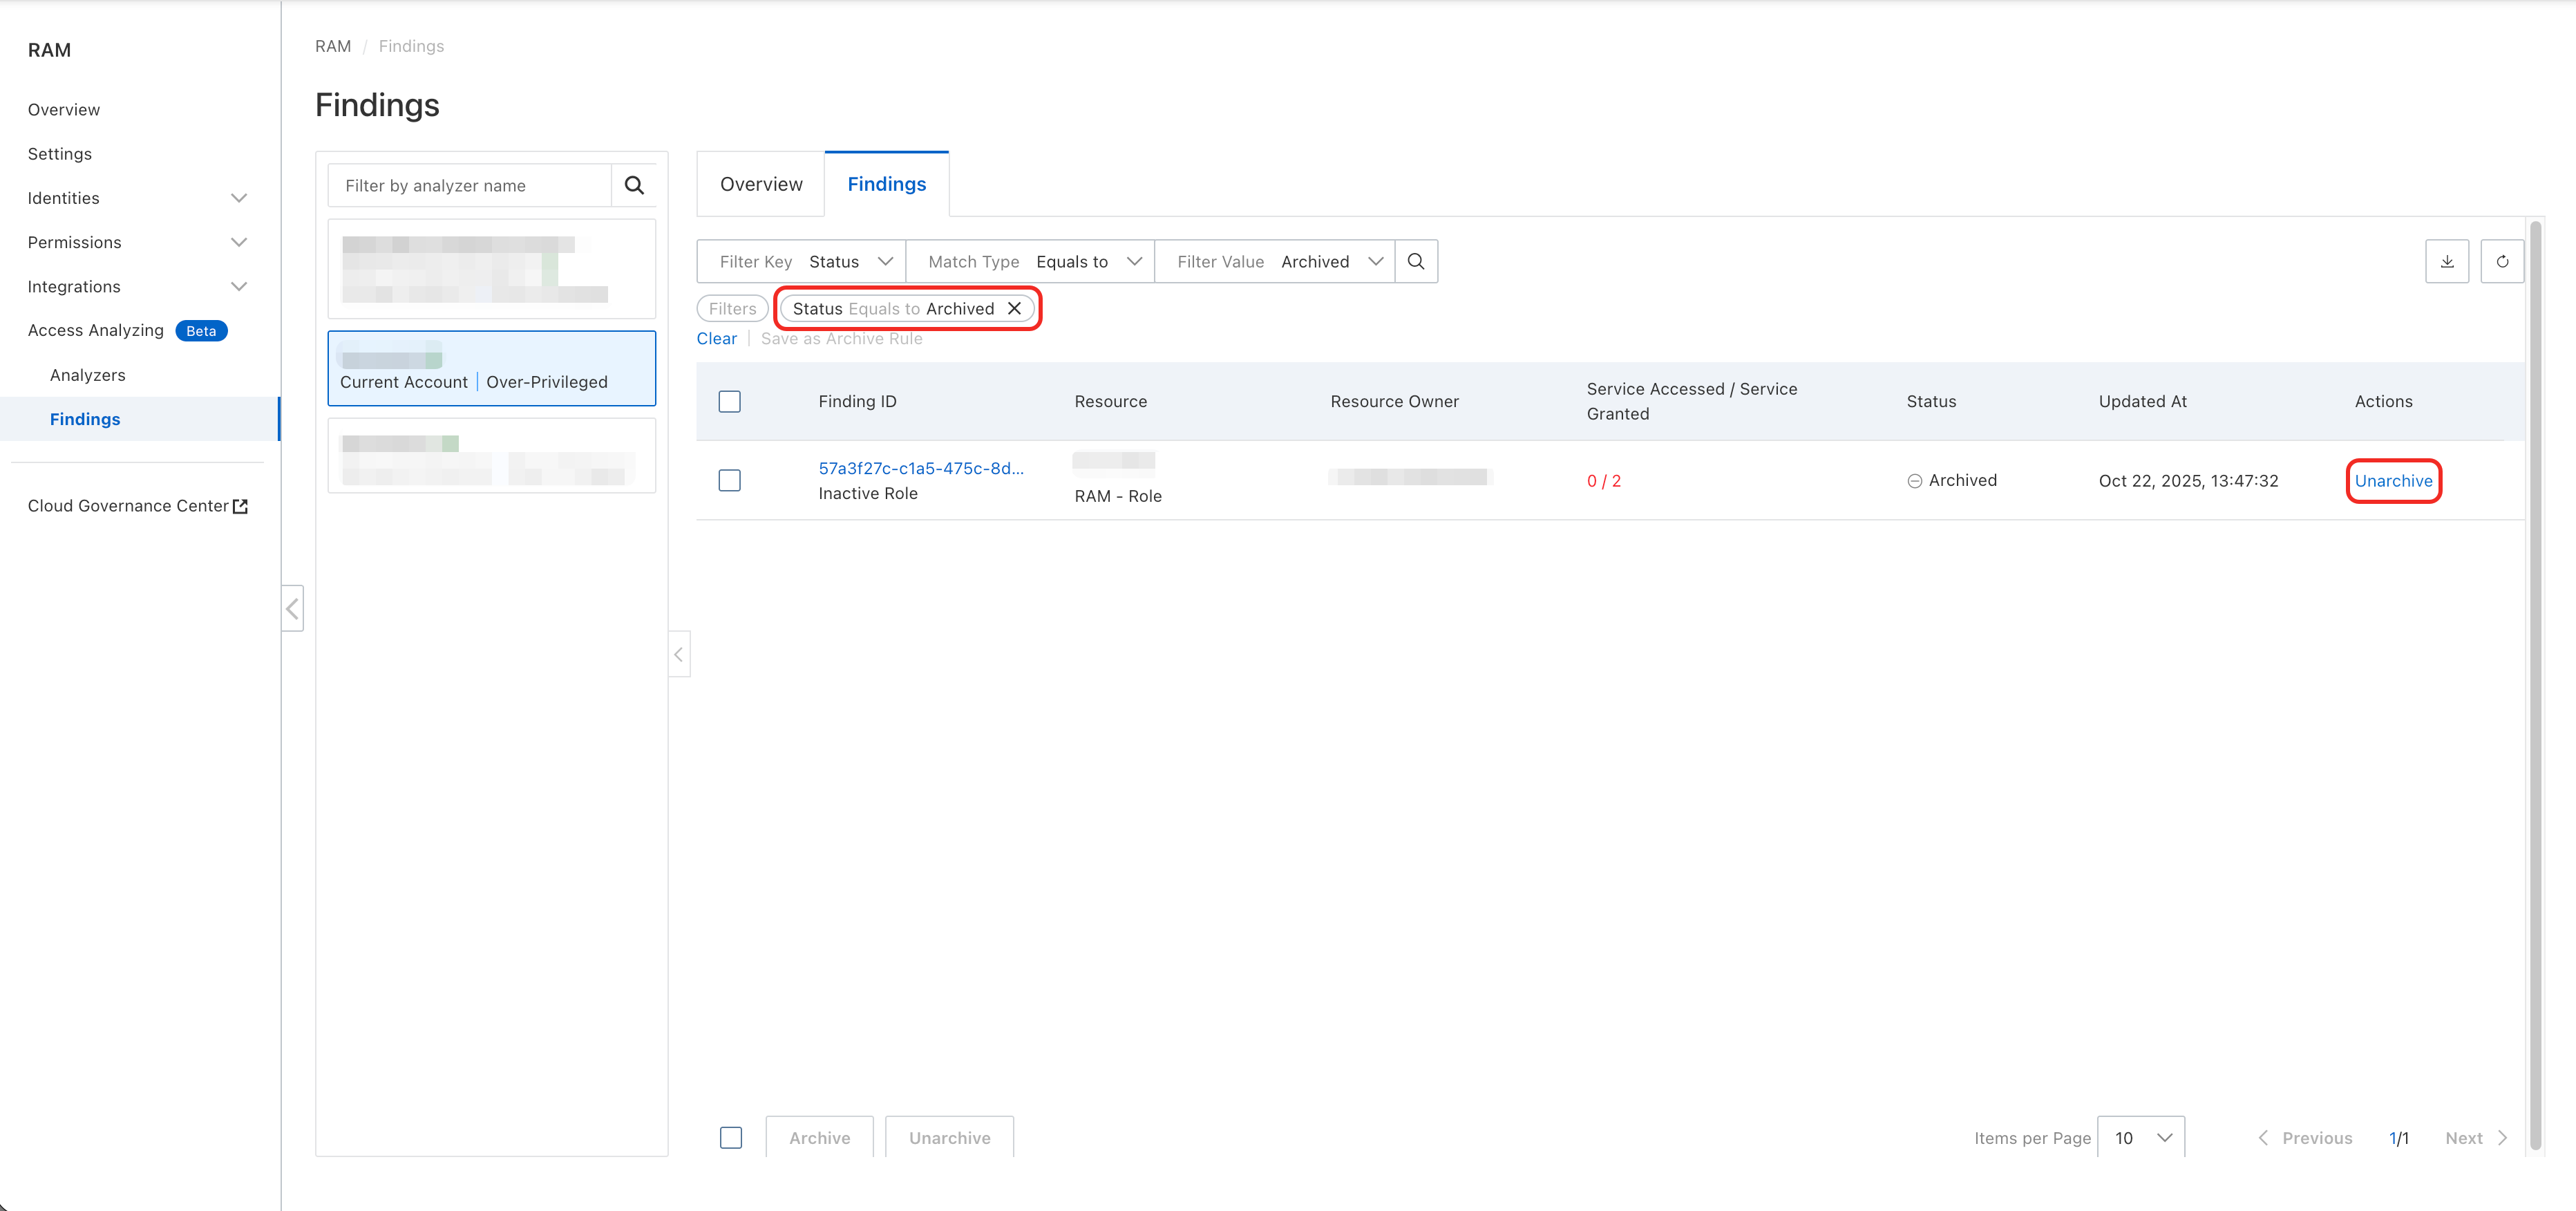
Task: Check the Inactive Role finding row checkbox
Action: click(730, 480)
